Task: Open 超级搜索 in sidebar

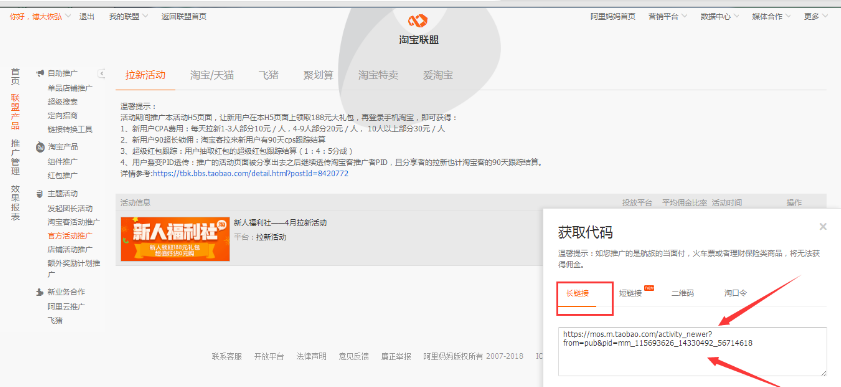Action: click(x=62, y=102)
